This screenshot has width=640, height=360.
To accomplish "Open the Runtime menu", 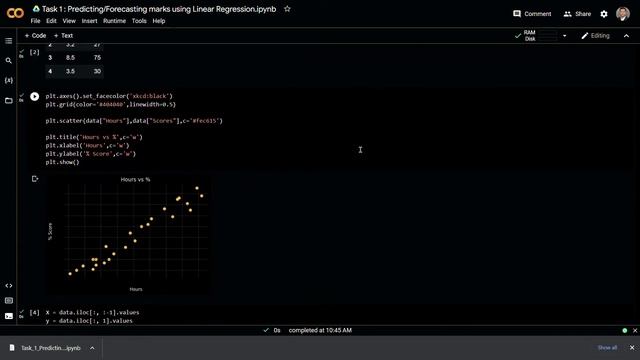I will [114, 21].
